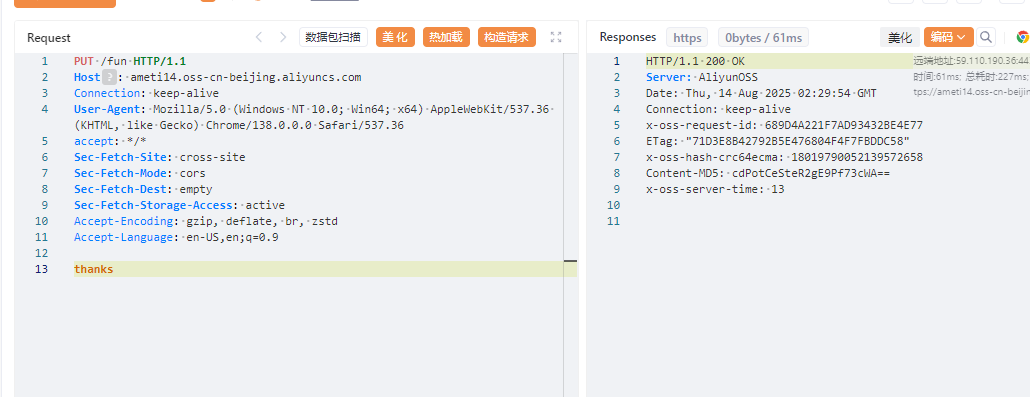Beautify the response with 美化 button
This screenshot has width=1030, height=397.
pyautogui.click(x=900, y=37)
